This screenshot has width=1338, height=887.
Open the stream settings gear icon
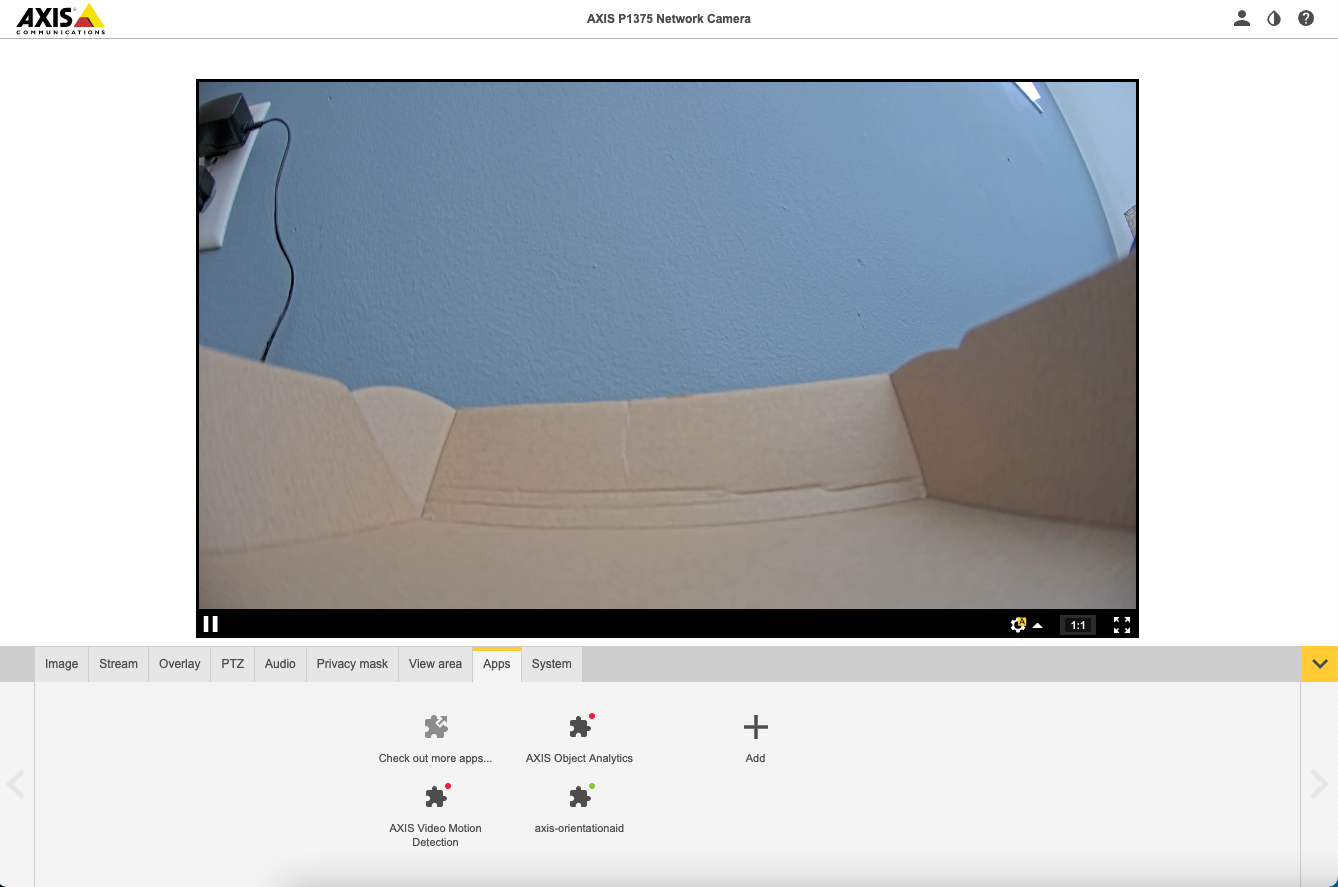point(1018,624)
